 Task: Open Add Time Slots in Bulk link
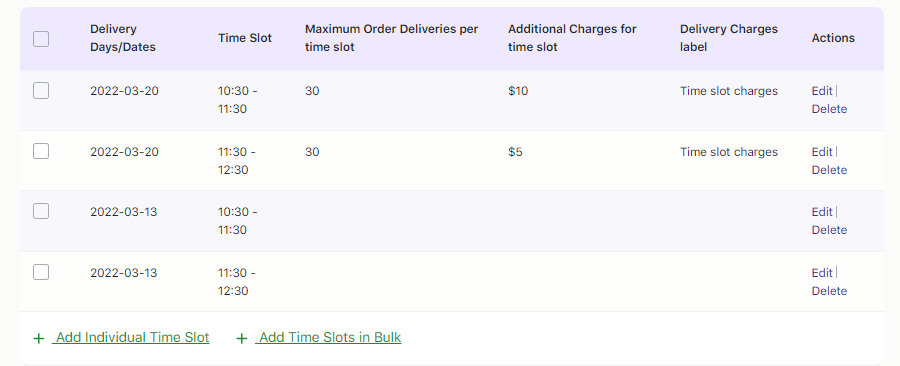[328, 337]
